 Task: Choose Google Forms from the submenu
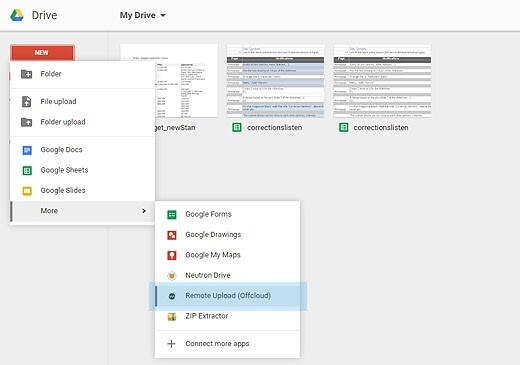coord(227,214)
